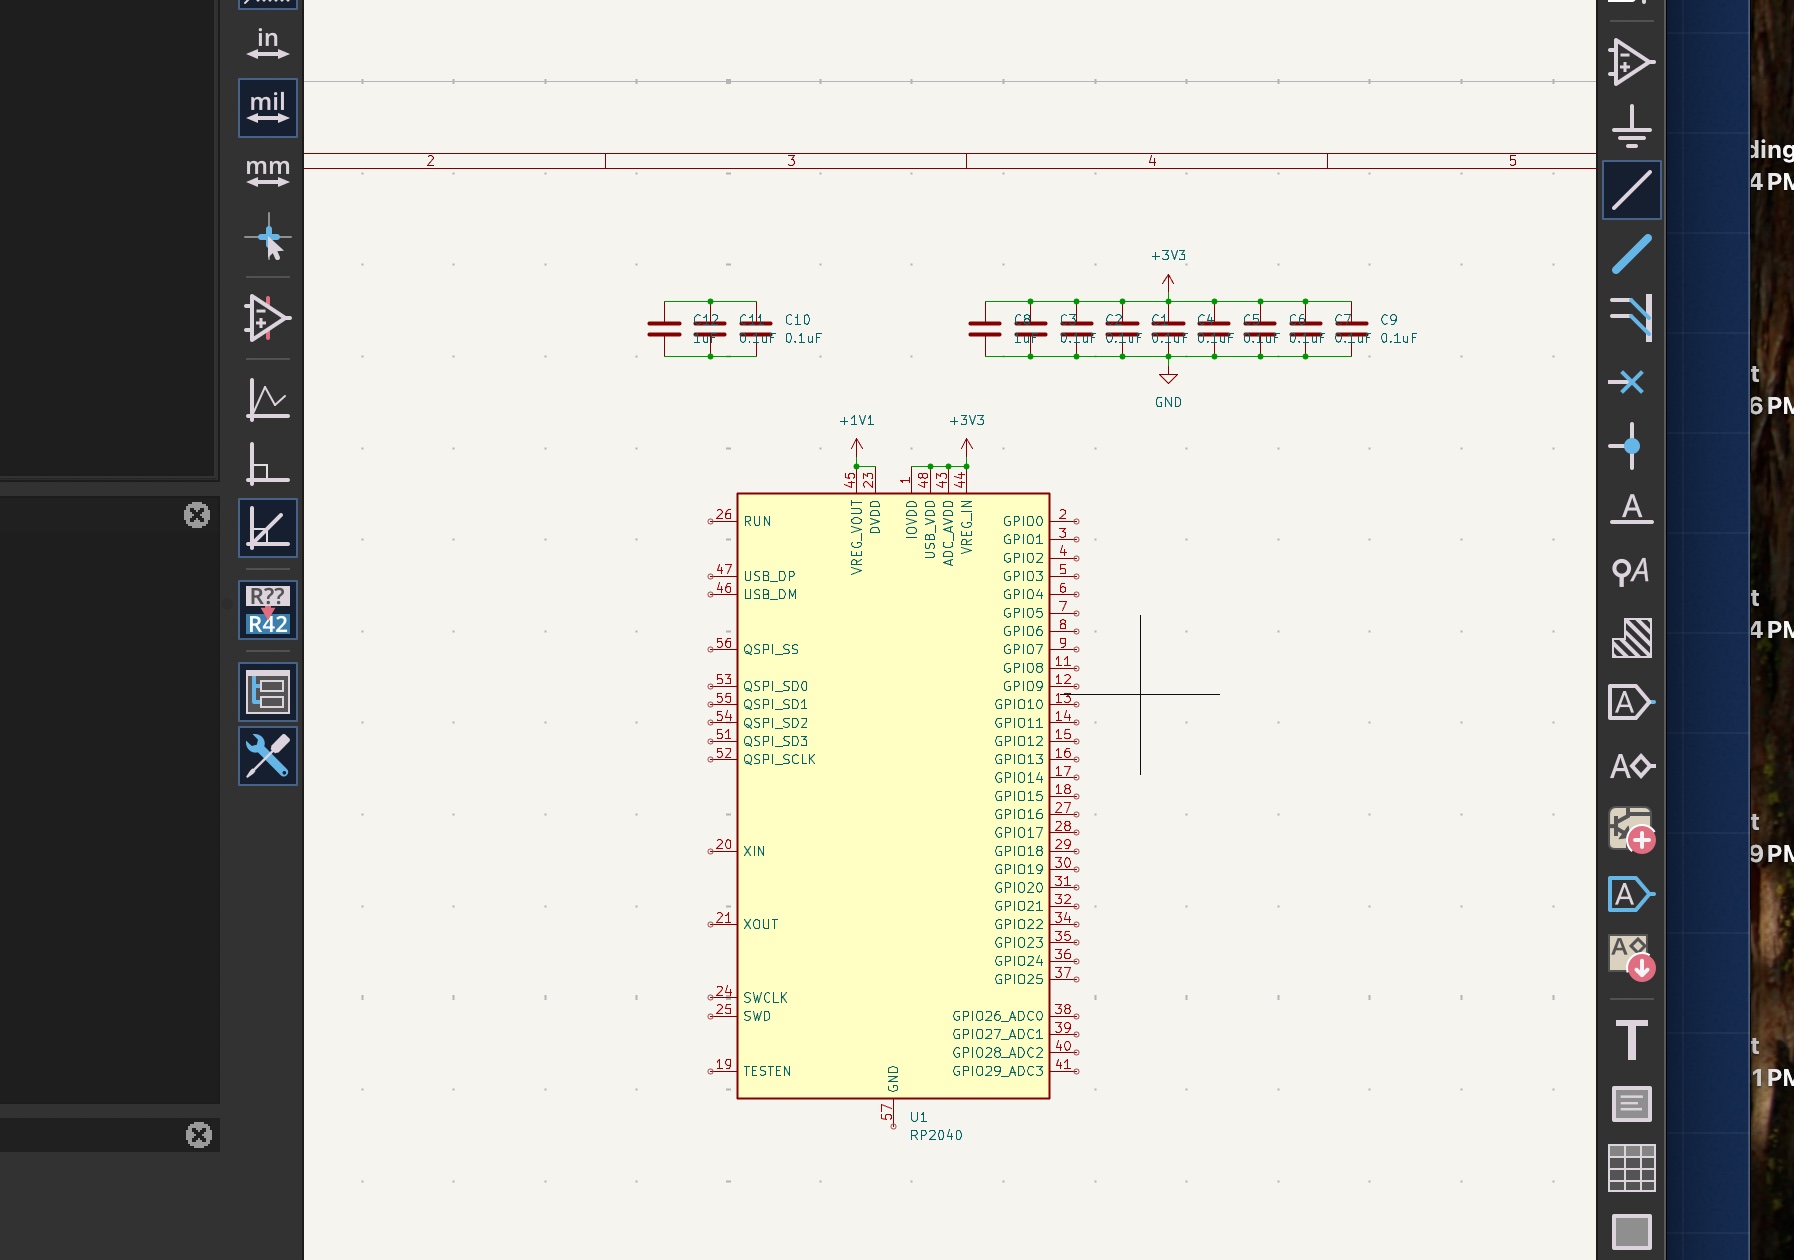
Task: Select the Draw Bus tool
Action: click(1631, 254)
